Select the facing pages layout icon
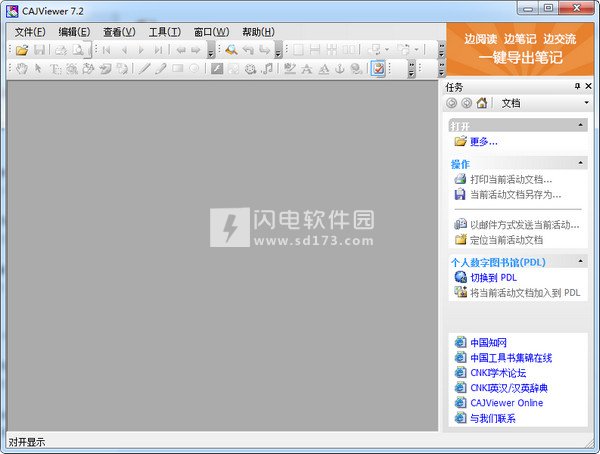Image resolution: width=600 pixels, height=454 pixels. 349,50
